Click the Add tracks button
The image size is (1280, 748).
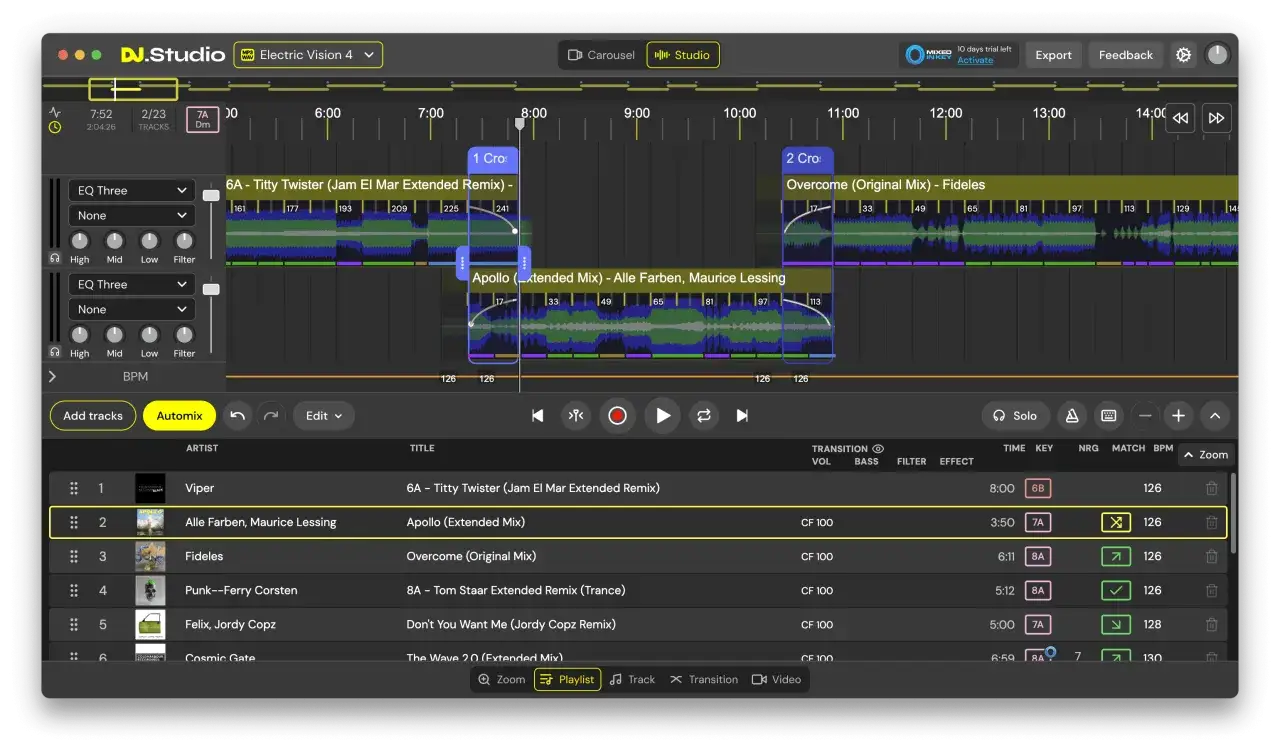pos(93,416)
